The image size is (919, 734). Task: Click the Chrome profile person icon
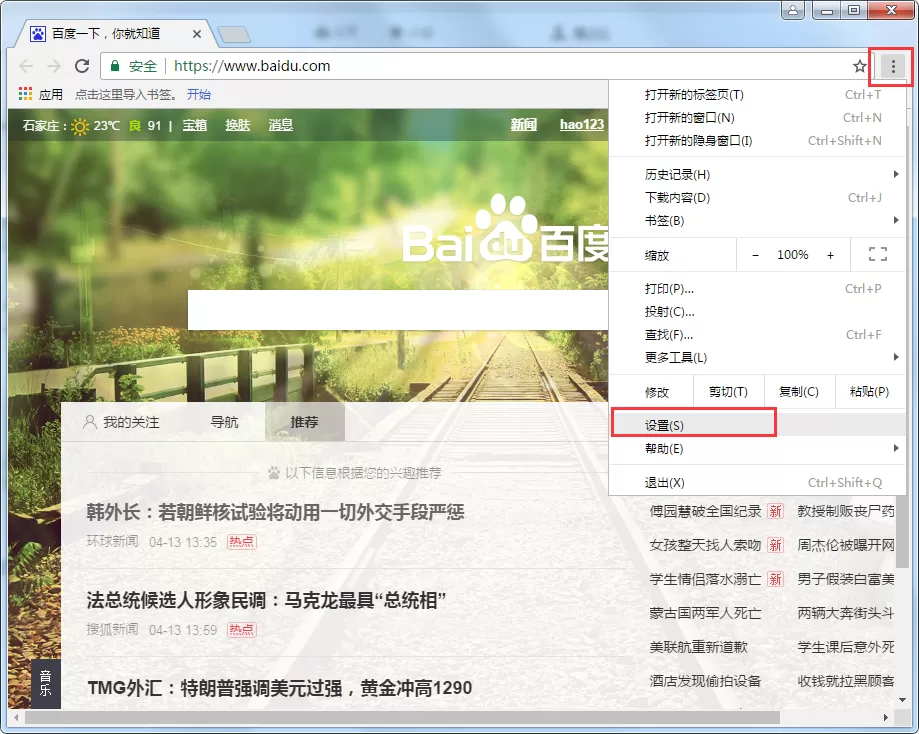point(792,10)
